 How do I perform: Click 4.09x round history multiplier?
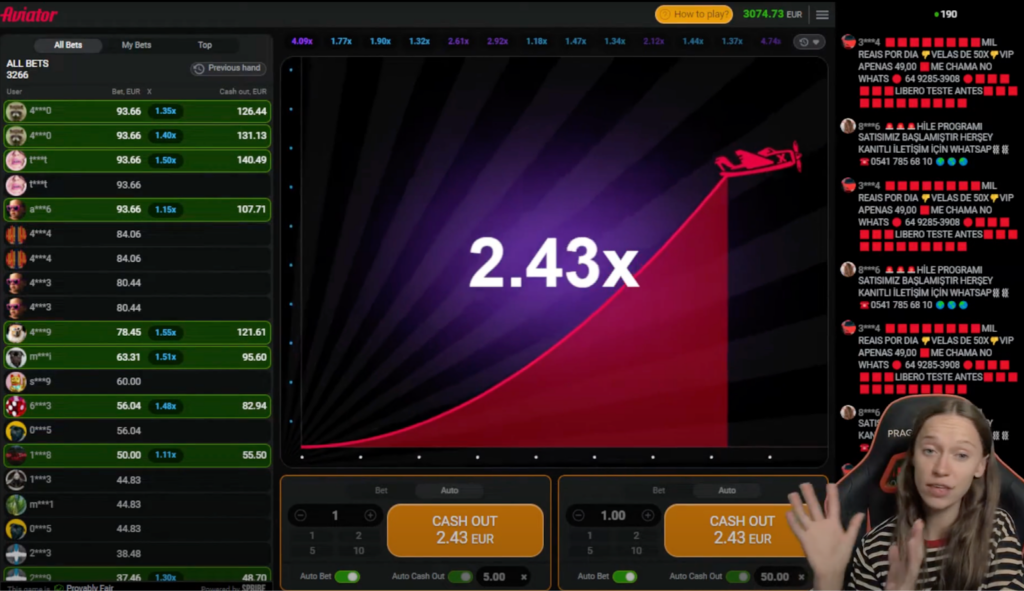click(x=302, y=41)
